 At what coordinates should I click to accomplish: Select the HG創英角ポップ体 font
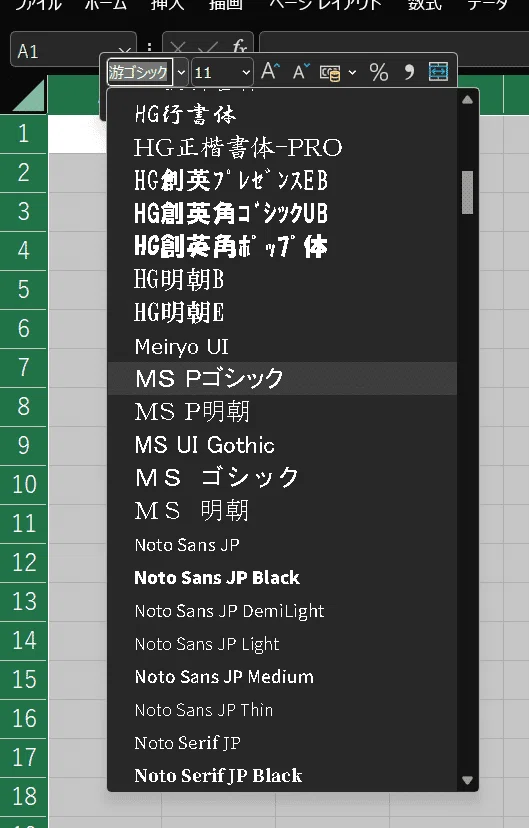[282, 246]
